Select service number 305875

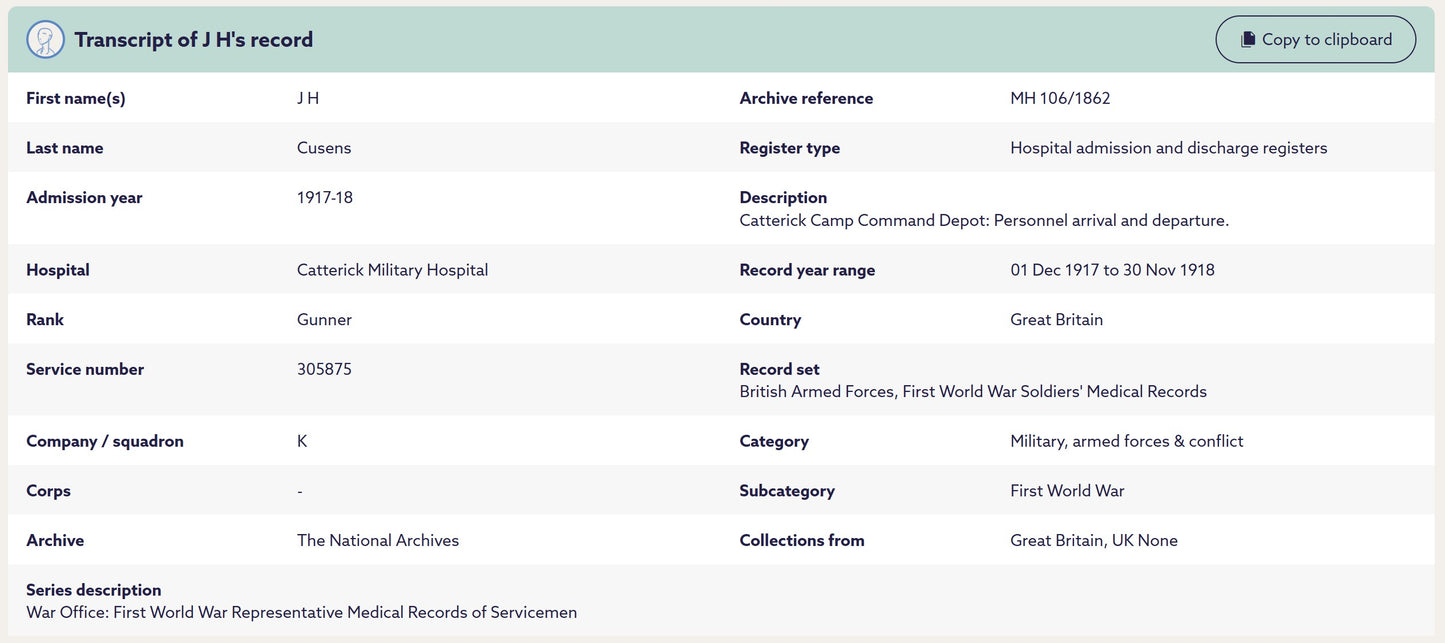[324, 369]
